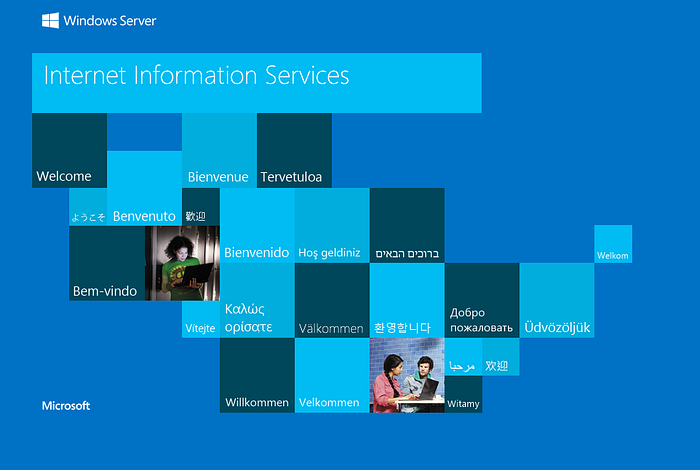Select the Välkommen tile

pyautogui.click(x=332, y=300)
